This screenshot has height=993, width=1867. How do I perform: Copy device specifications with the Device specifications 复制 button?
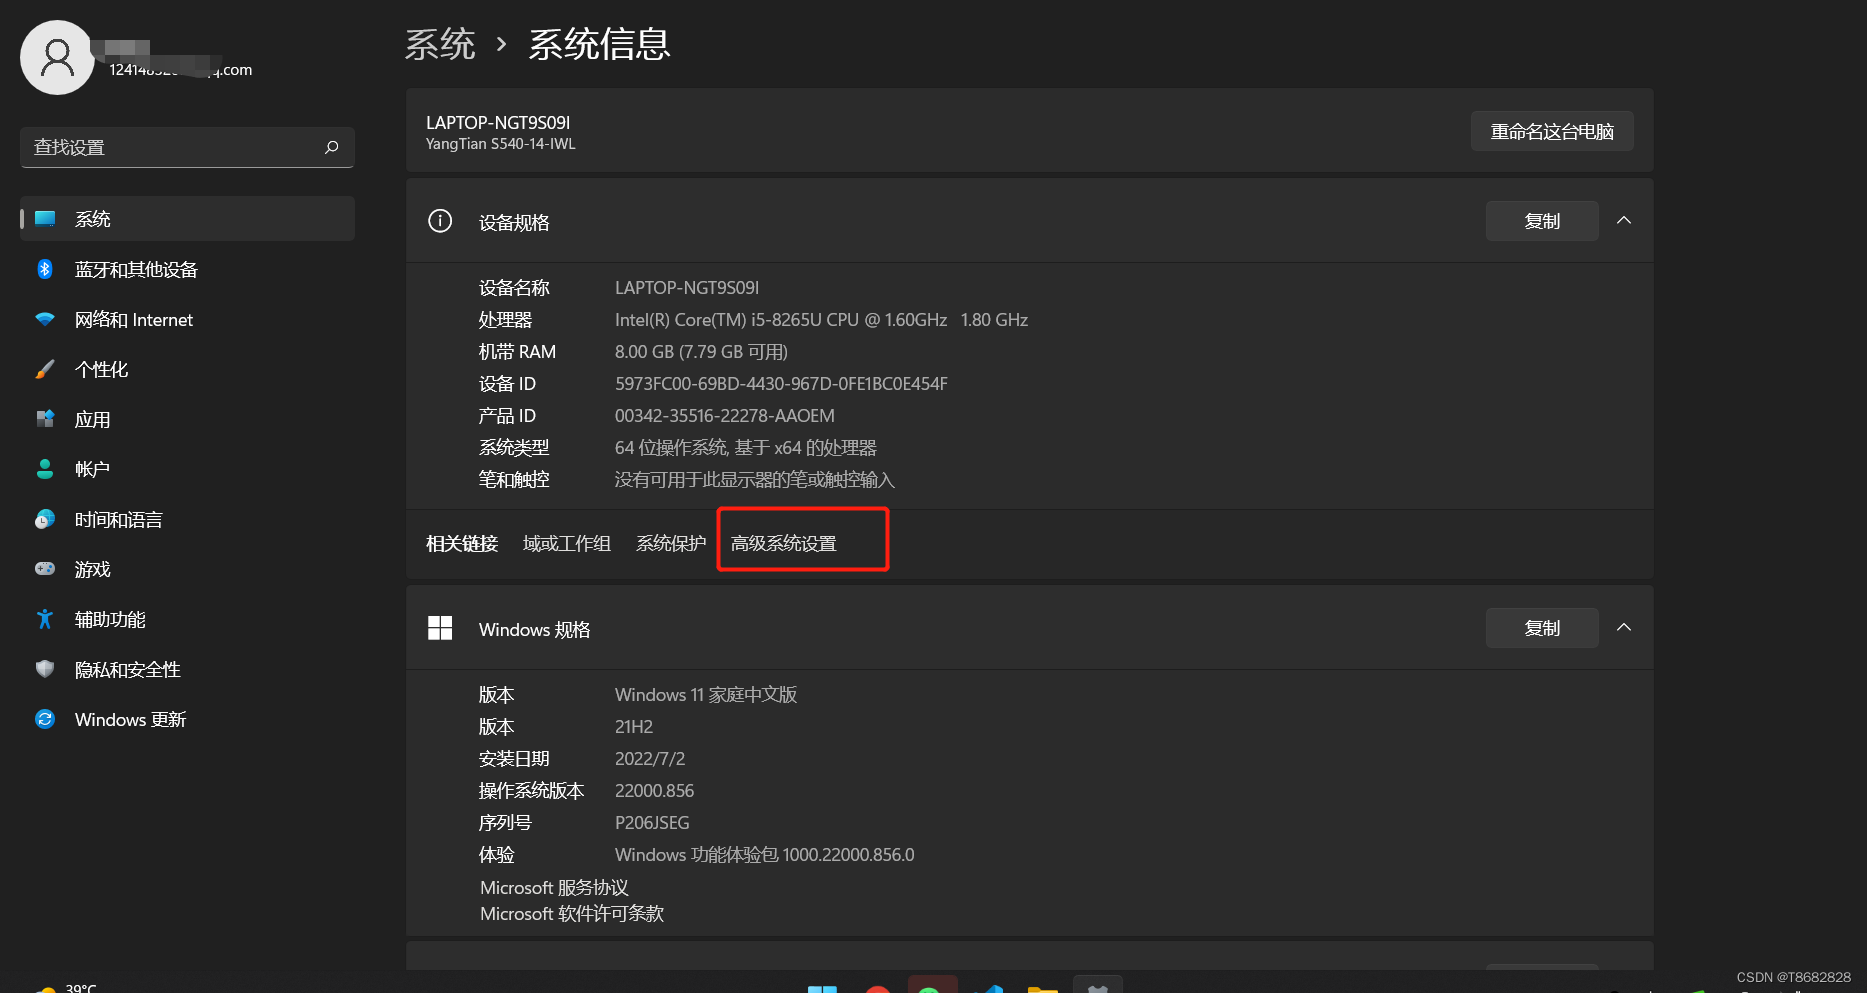point(1542,221)
